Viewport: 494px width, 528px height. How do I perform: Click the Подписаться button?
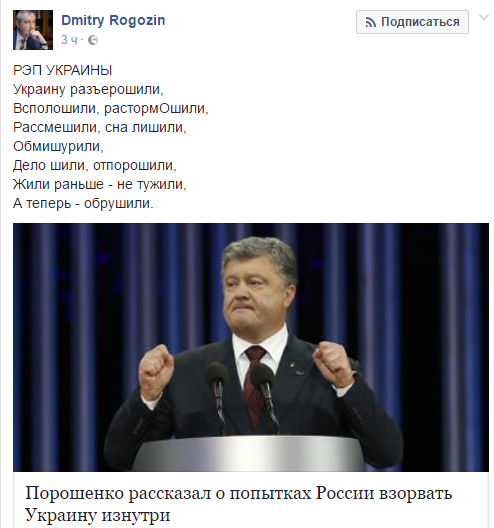[412, 22]
